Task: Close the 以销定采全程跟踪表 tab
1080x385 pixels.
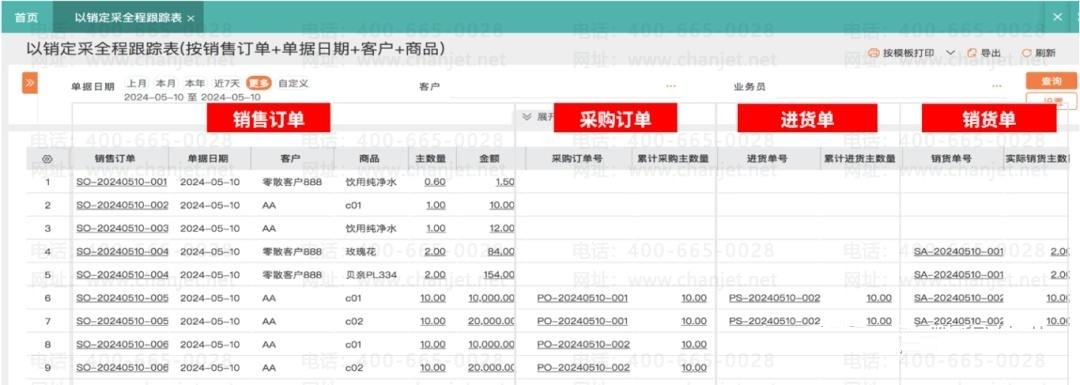Action: (x=191, y=18)
